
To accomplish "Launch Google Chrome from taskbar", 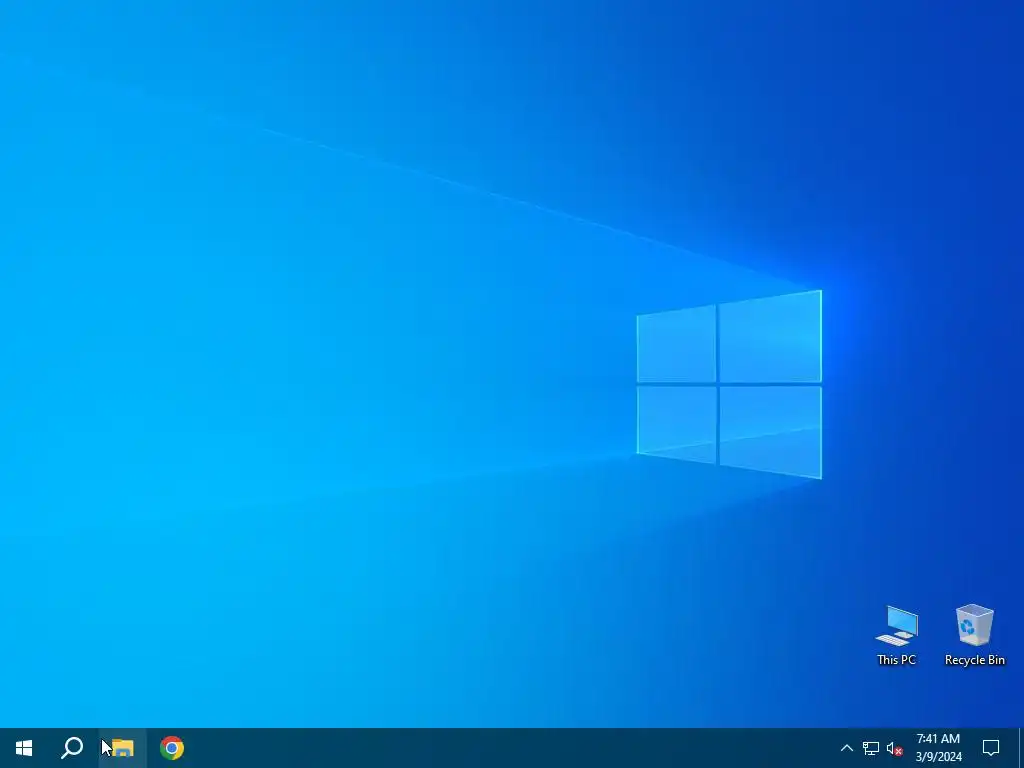I will pyautogui.click(x=172, y=748).
